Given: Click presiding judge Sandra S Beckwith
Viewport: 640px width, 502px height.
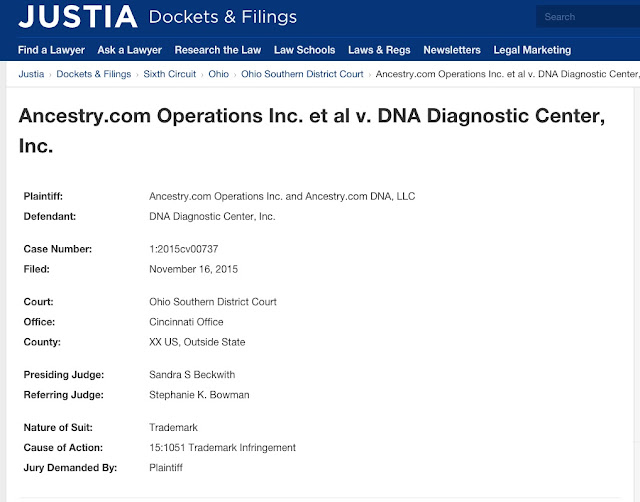Looking at the screenshot, I should tap(192, 375).
